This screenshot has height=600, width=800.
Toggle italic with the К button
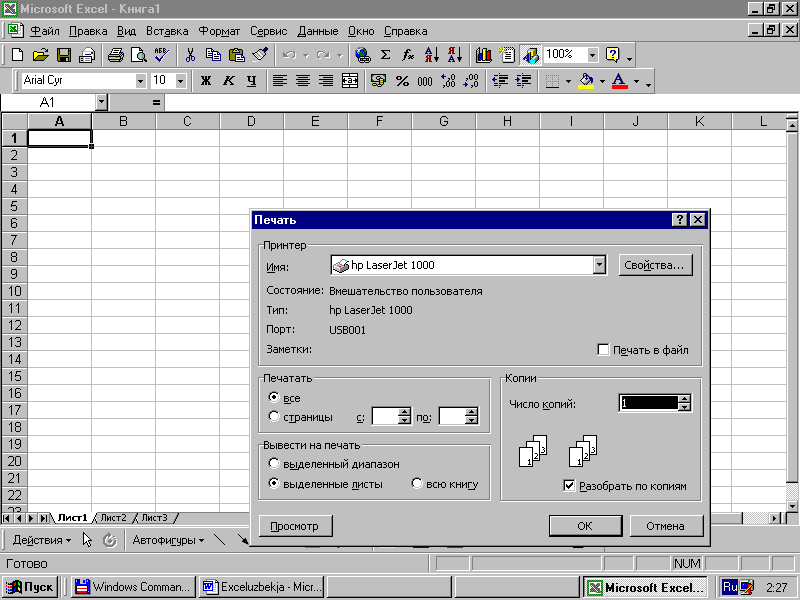click(229, 81)
